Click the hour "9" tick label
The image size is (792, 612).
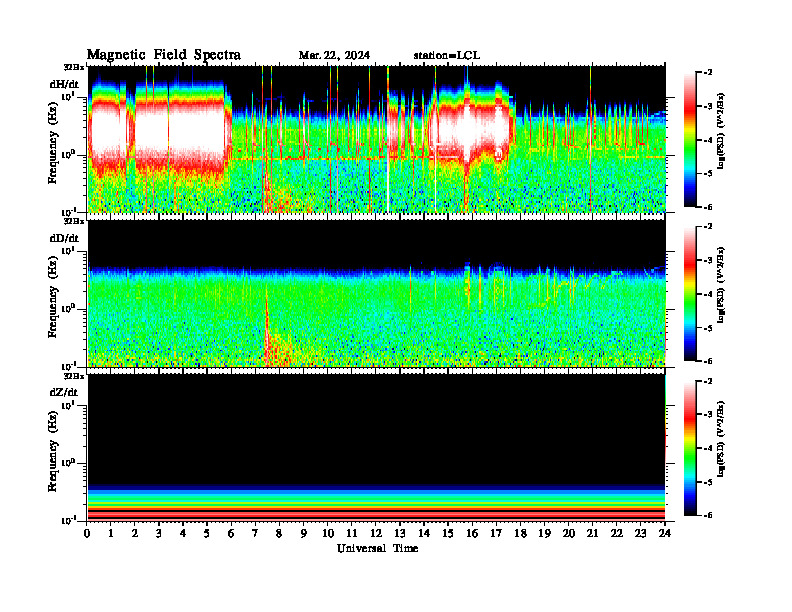(x=304, y=533)
